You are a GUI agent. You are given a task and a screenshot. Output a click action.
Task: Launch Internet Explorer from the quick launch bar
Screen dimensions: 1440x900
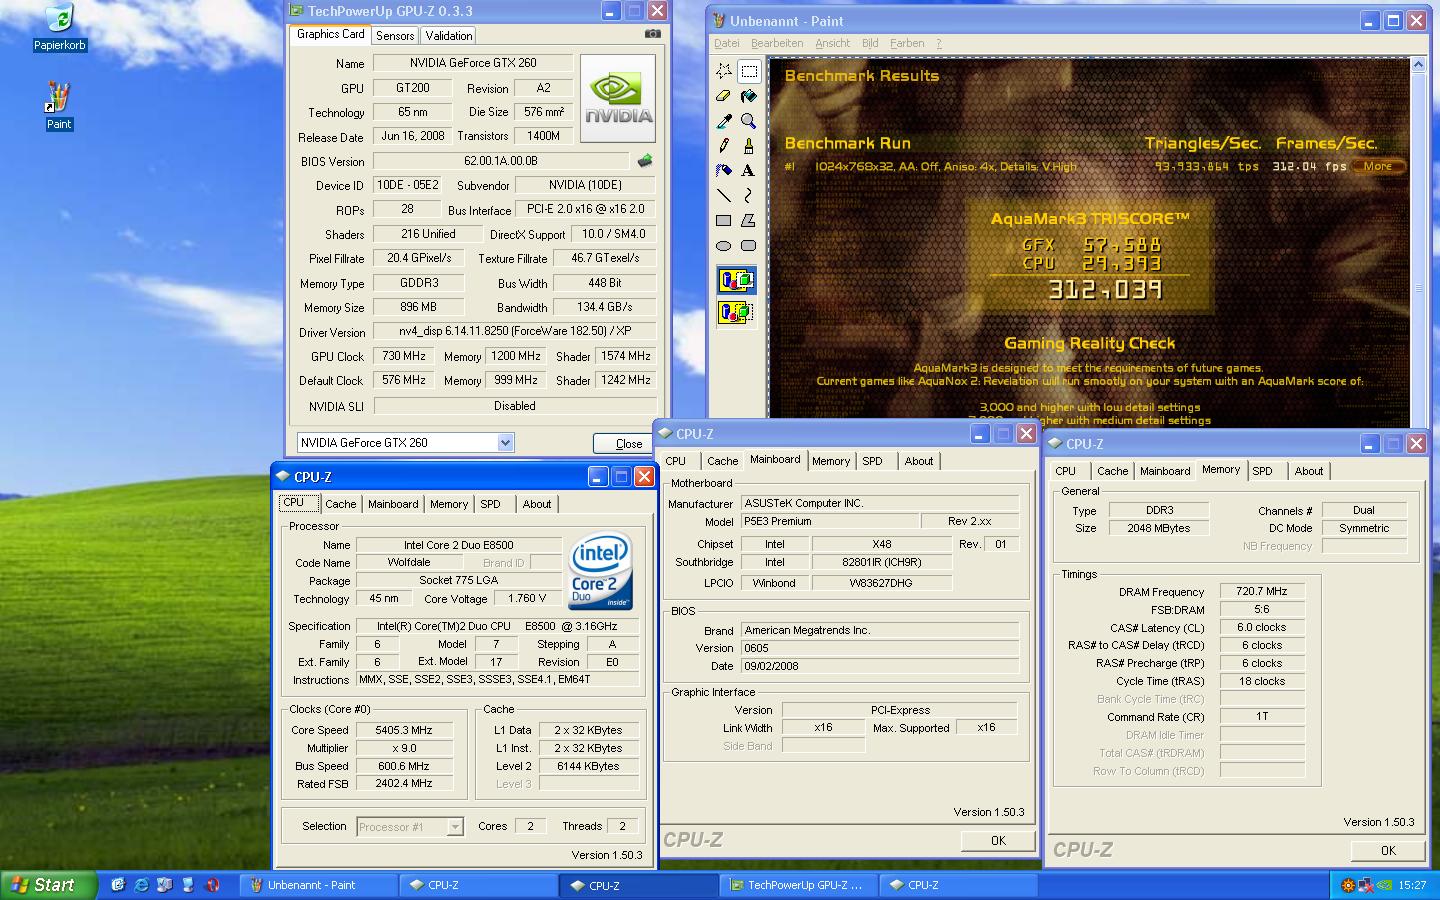tap(141, 885)
